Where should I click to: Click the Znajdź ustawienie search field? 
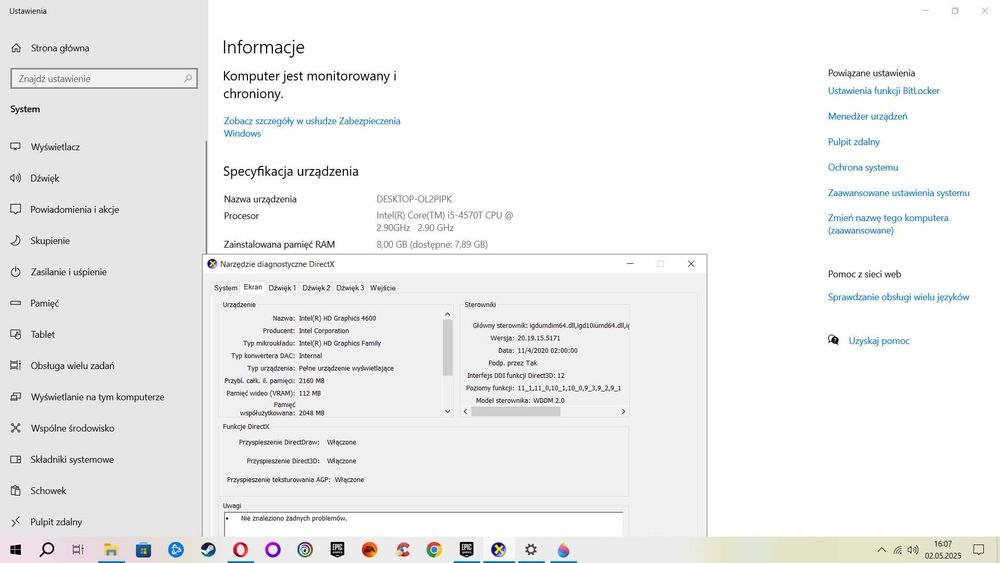click(104, 78)
